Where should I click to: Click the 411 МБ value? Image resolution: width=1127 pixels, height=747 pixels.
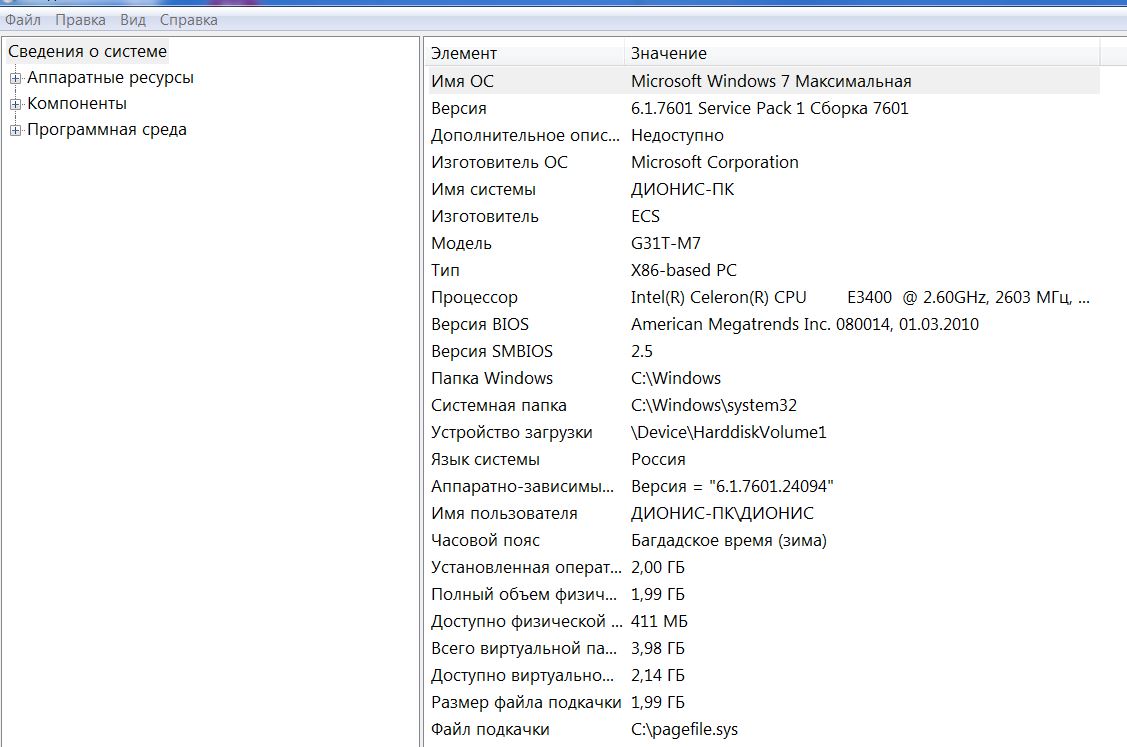click(659, 622)
